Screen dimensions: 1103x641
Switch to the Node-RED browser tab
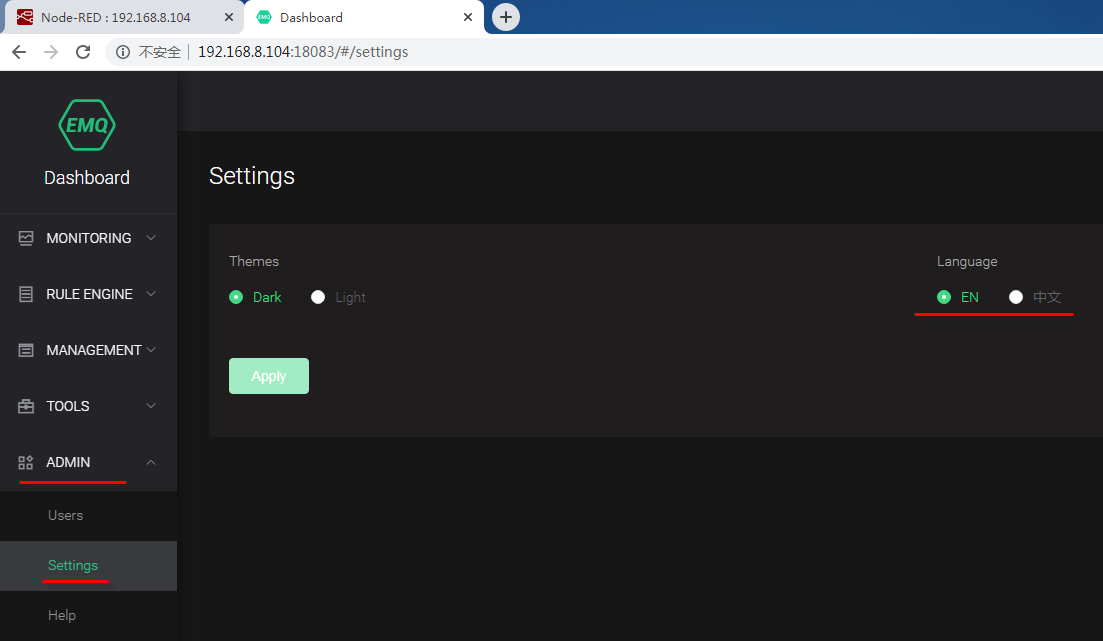pos(115,17)
